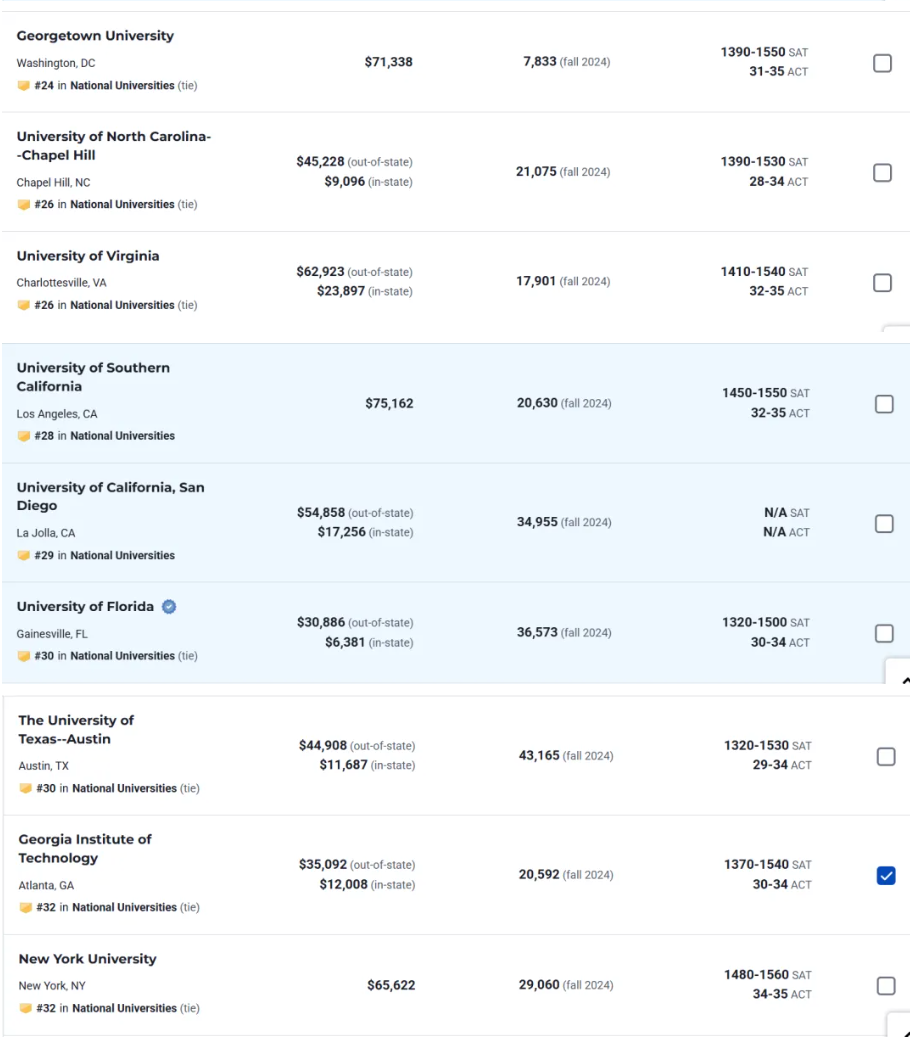Open National Universities ranking link under Florida
The height and width of the screenshot is (1044, 910).
(122, 656)
